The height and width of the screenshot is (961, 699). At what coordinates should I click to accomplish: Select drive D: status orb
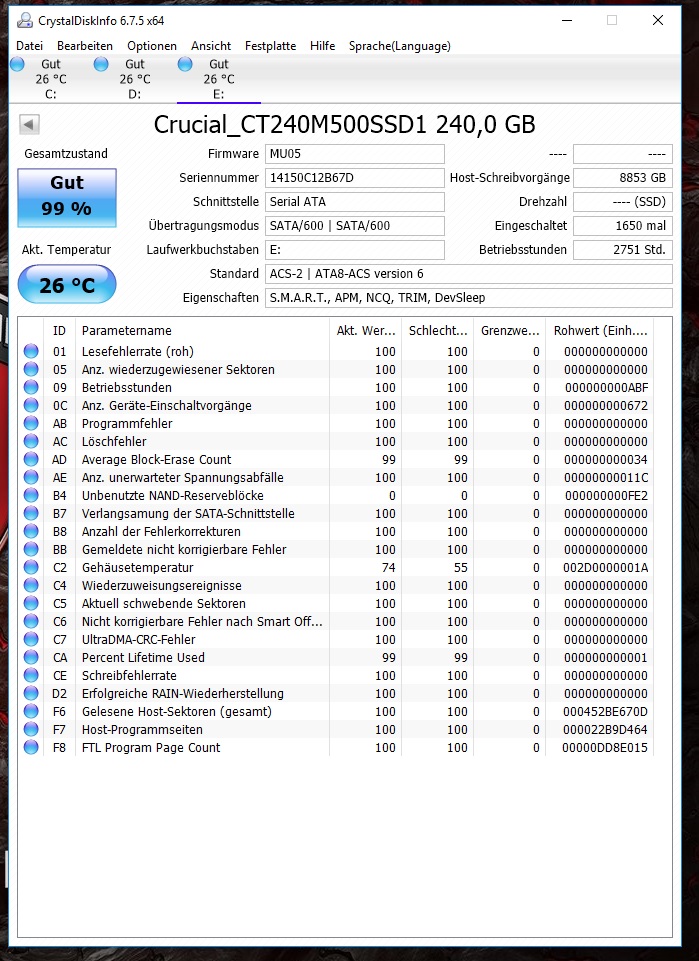tap(101, 64)
